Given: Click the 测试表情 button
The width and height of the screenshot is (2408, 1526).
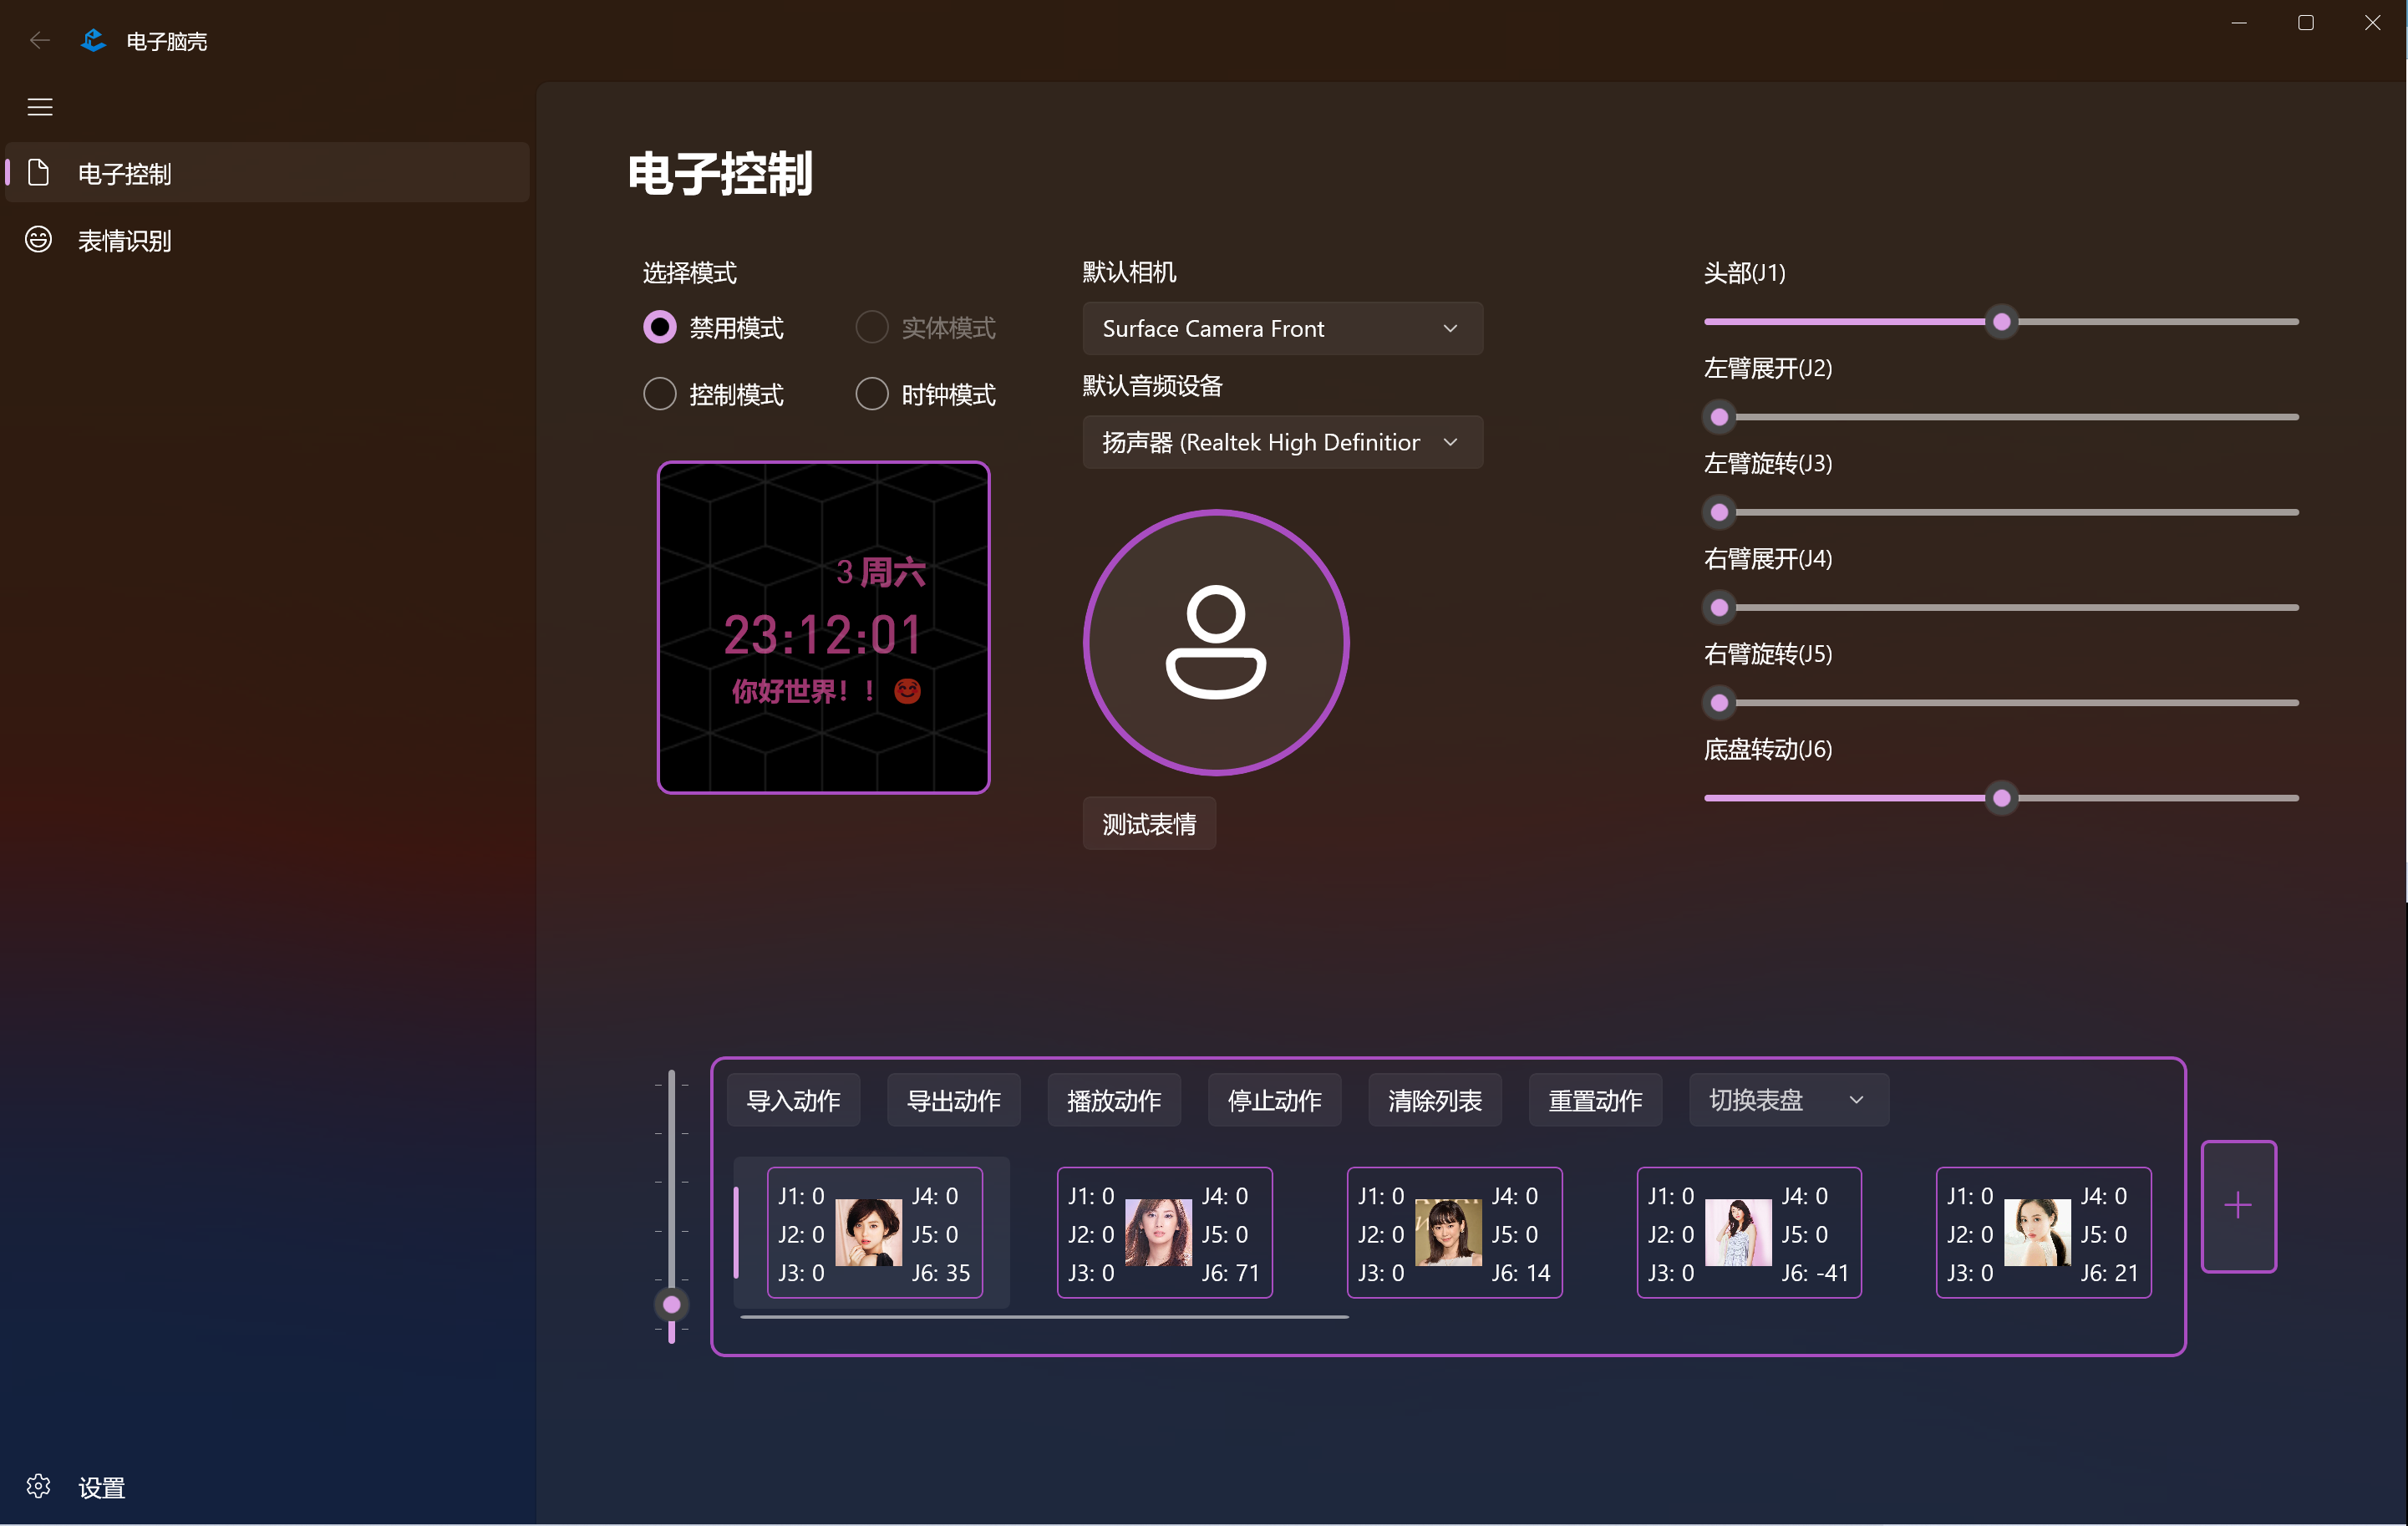Looking at the screenshot, I should [x=1149, y=824].
